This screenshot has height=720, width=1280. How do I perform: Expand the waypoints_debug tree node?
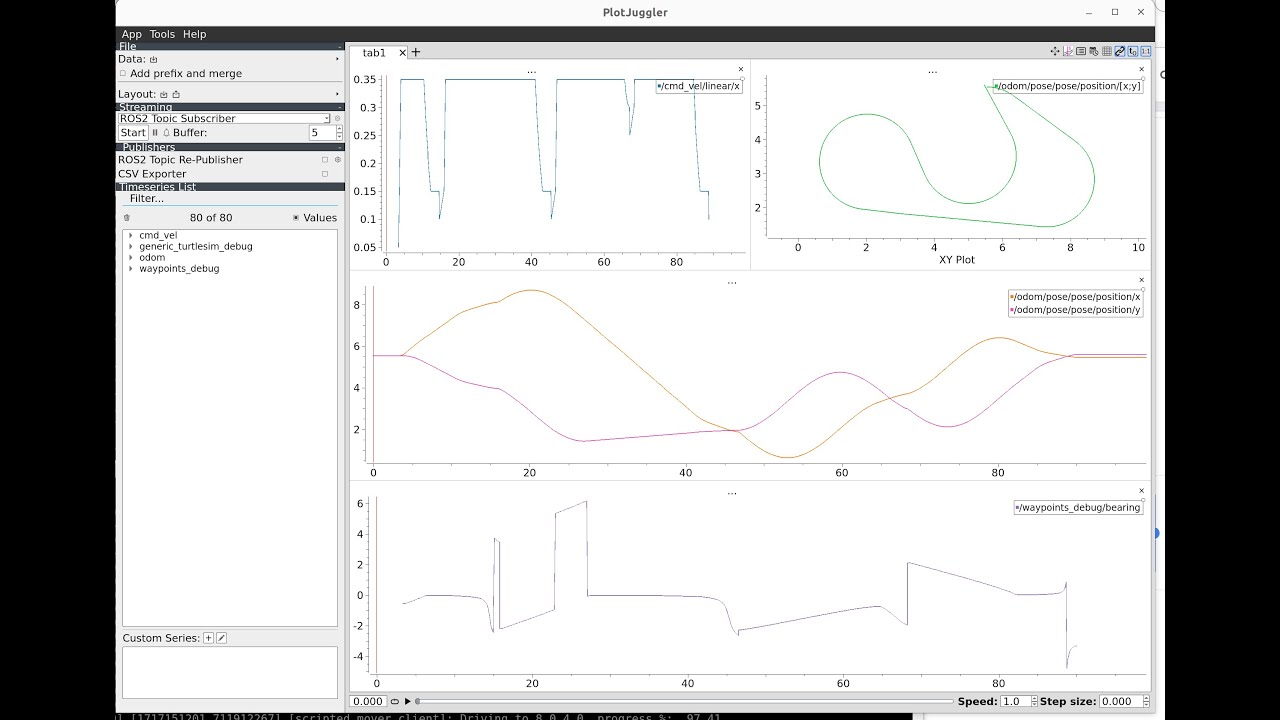pyautogui.click(x=130, y=268)
